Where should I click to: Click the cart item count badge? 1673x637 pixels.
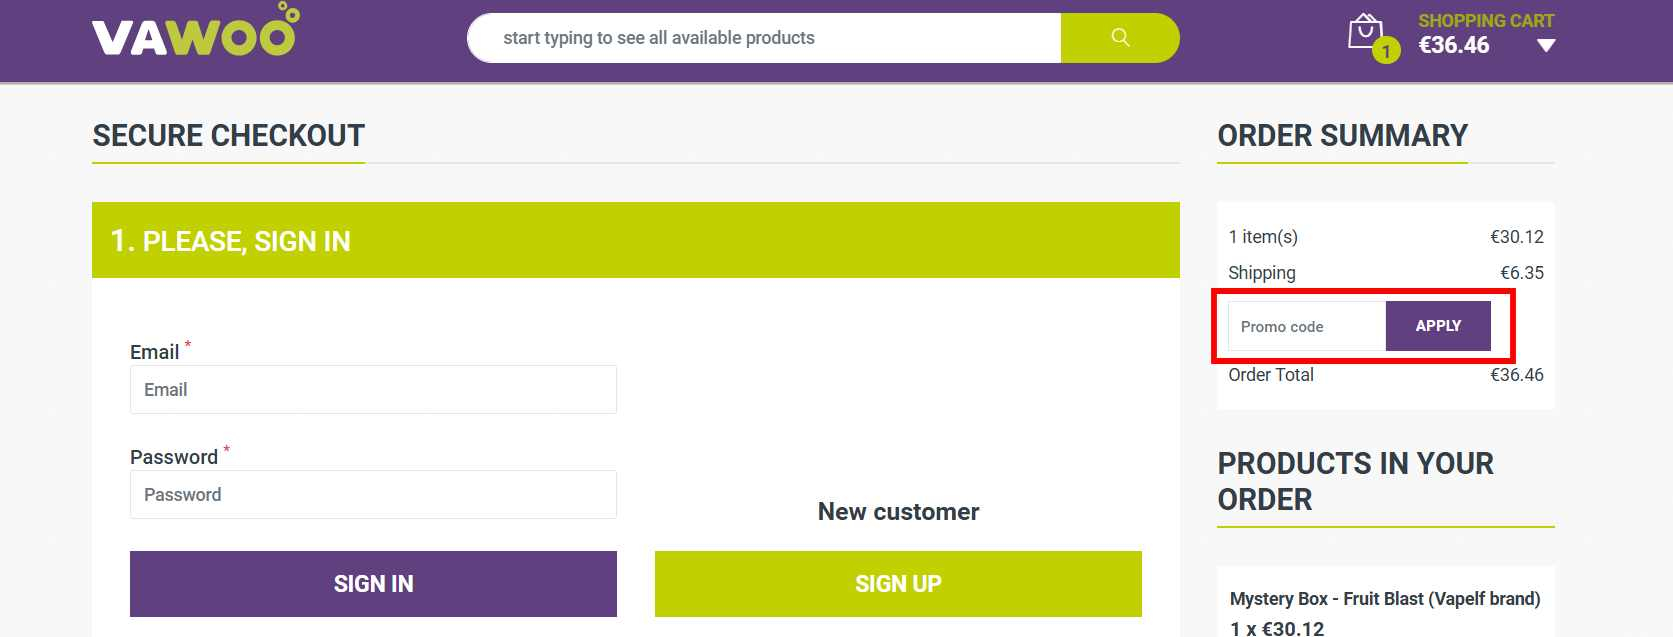(1386, 50)
